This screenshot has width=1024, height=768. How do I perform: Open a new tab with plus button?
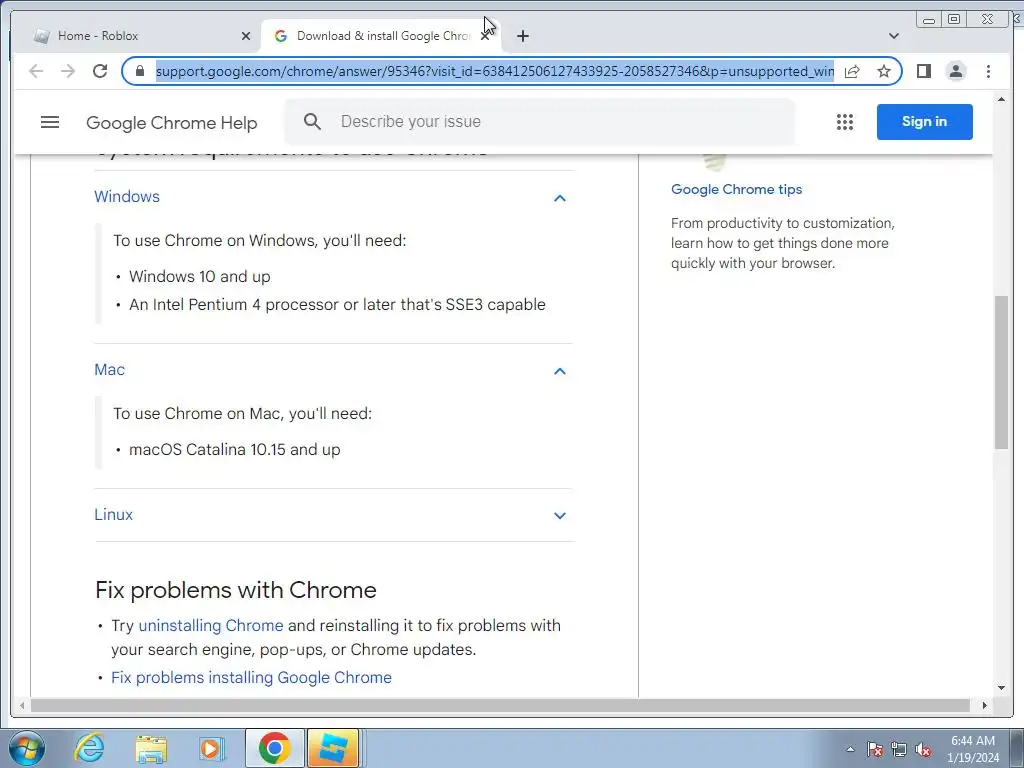pyautogui.click(x=522, y=36)
